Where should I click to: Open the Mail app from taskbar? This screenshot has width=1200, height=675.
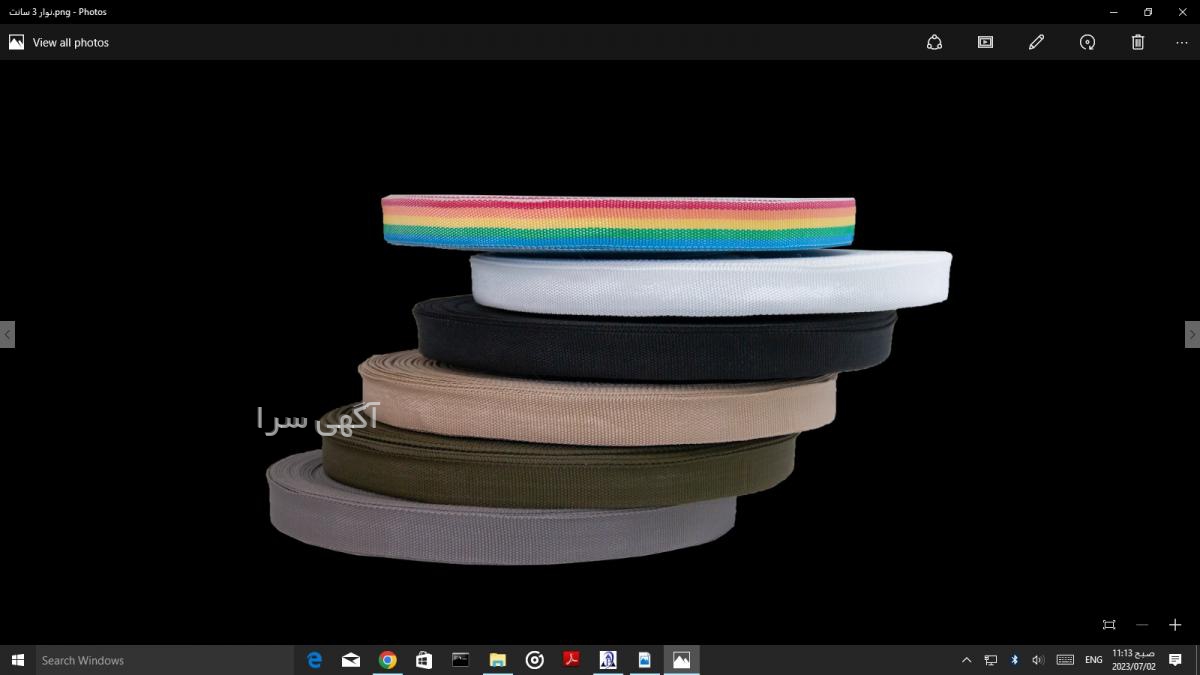(x=351, y=660)
